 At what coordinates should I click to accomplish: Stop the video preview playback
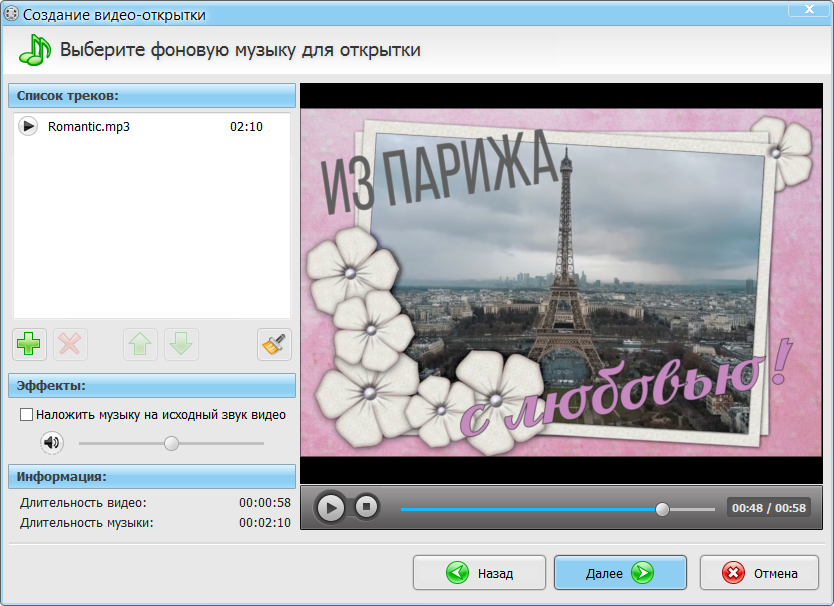coord(366,507)
